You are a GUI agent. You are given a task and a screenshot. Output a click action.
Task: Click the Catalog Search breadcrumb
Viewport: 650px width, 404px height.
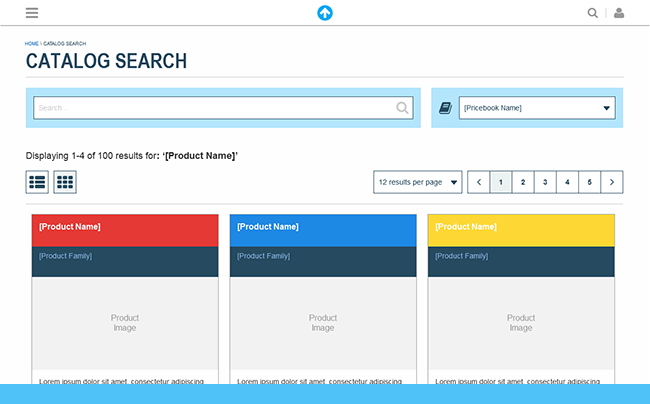click(x=65, y=44)
